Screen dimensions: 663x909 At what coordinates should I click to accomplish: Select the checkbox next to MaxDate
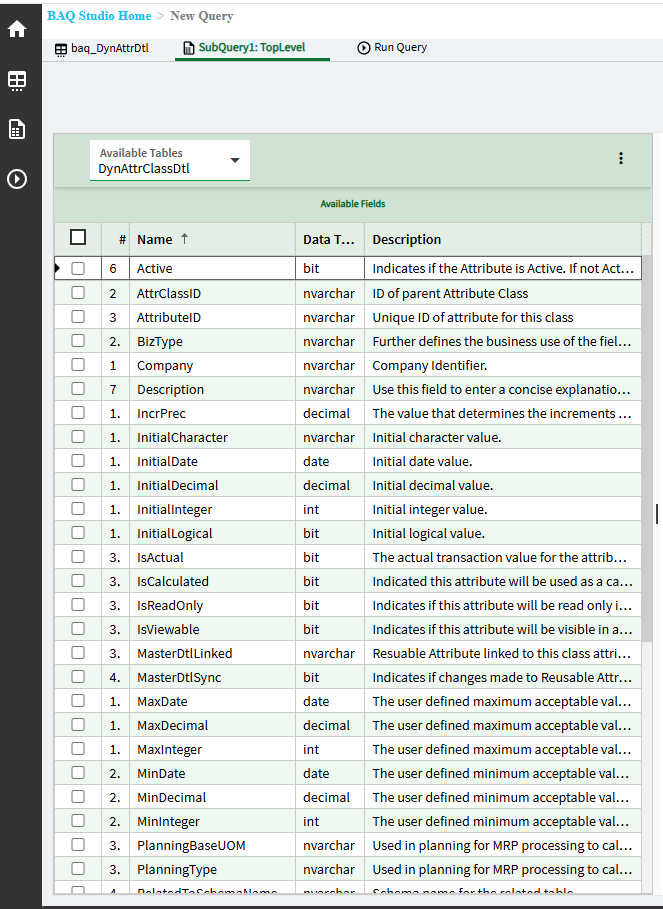(78, 701)
